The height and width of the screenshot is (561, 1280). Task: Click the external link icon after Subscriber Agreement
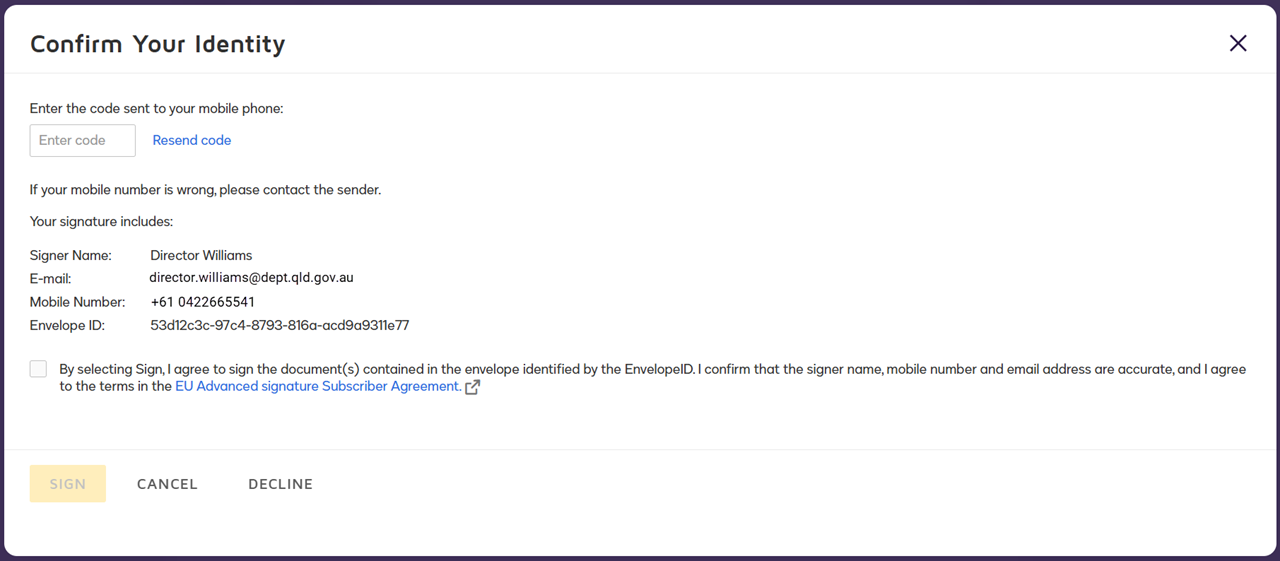(x=473, y=387)
